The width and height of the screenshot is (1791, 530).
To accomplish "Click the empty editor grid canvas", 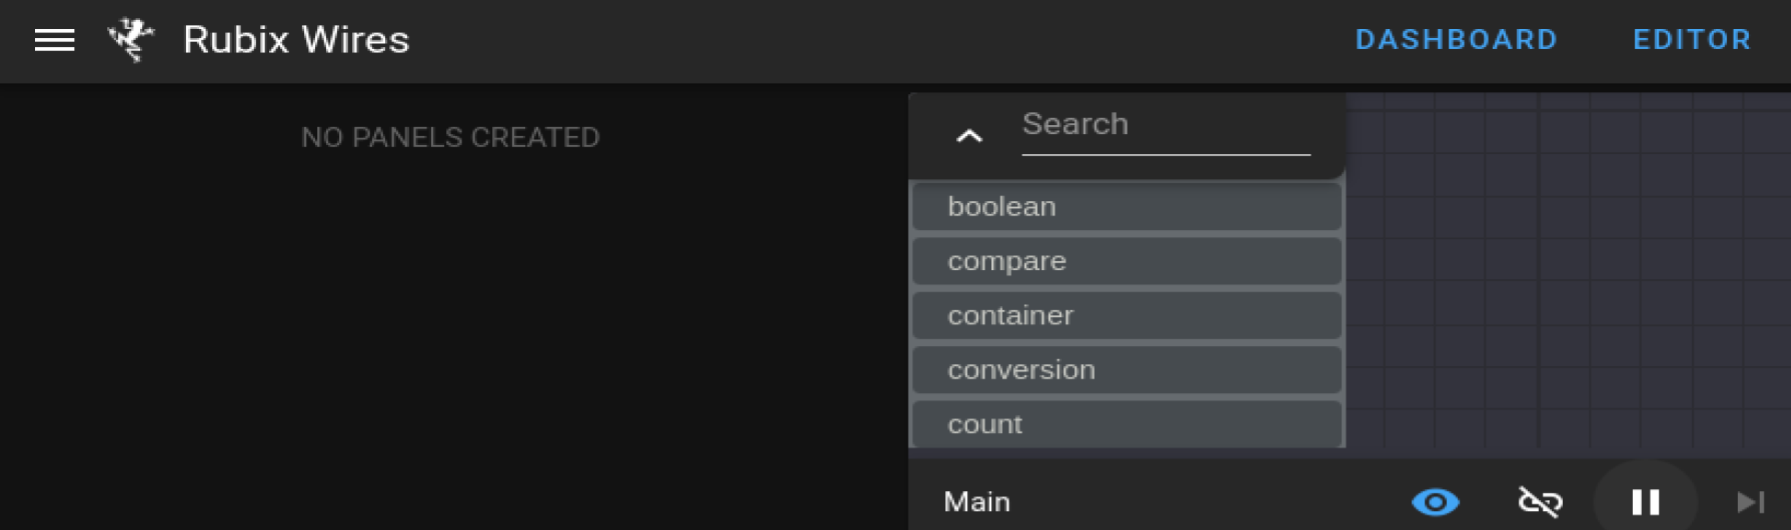I will point(1567,270).
